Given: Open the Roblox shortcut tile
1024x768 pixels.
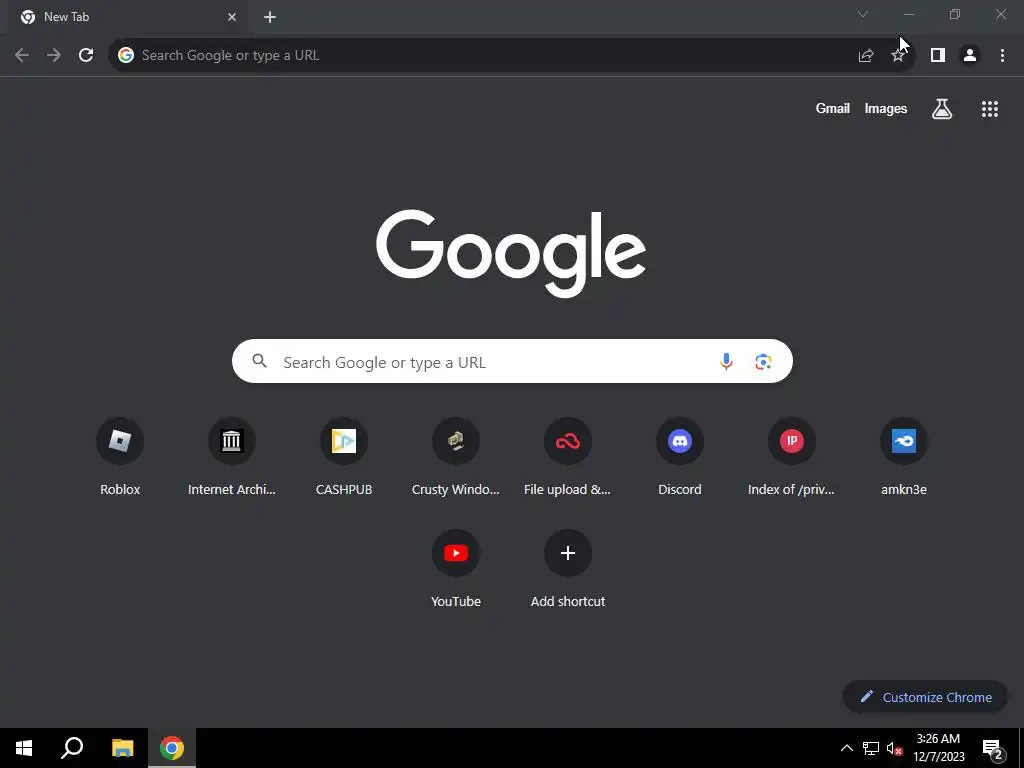Looking at the screenshot, I should [120, 441].
